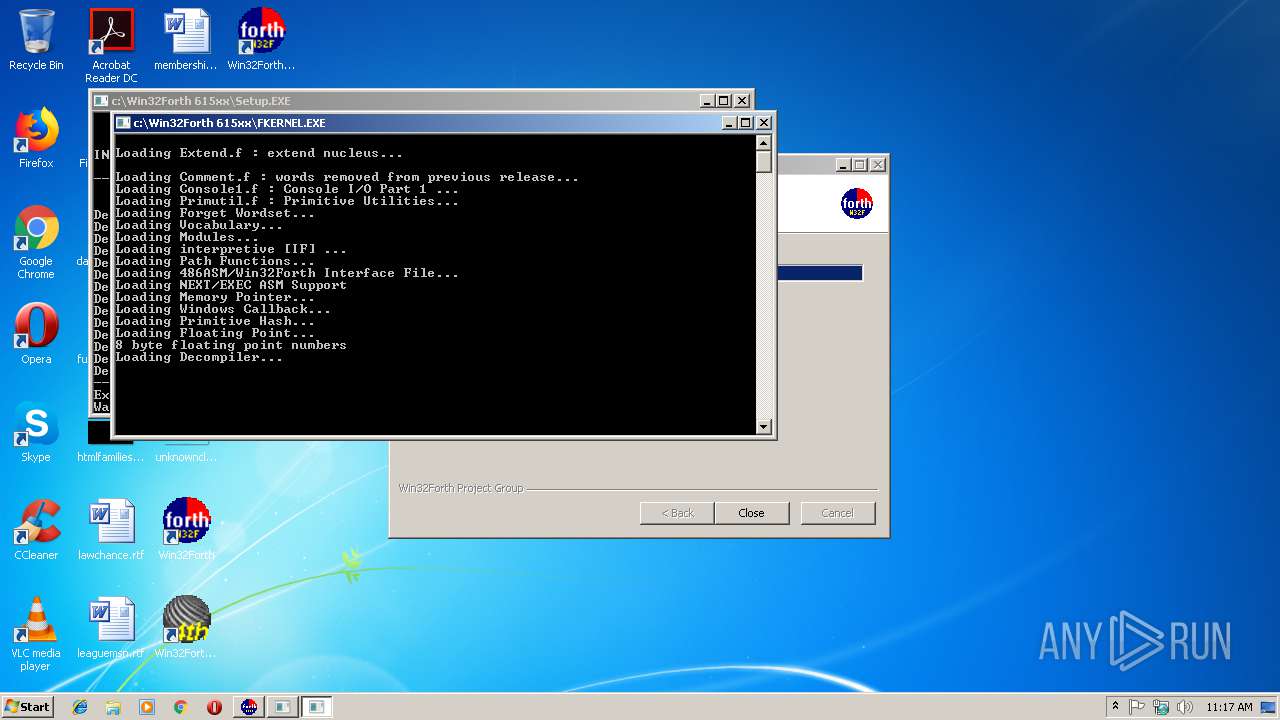Switch to Win32Forth installer taskbar button

pos(249,707)
